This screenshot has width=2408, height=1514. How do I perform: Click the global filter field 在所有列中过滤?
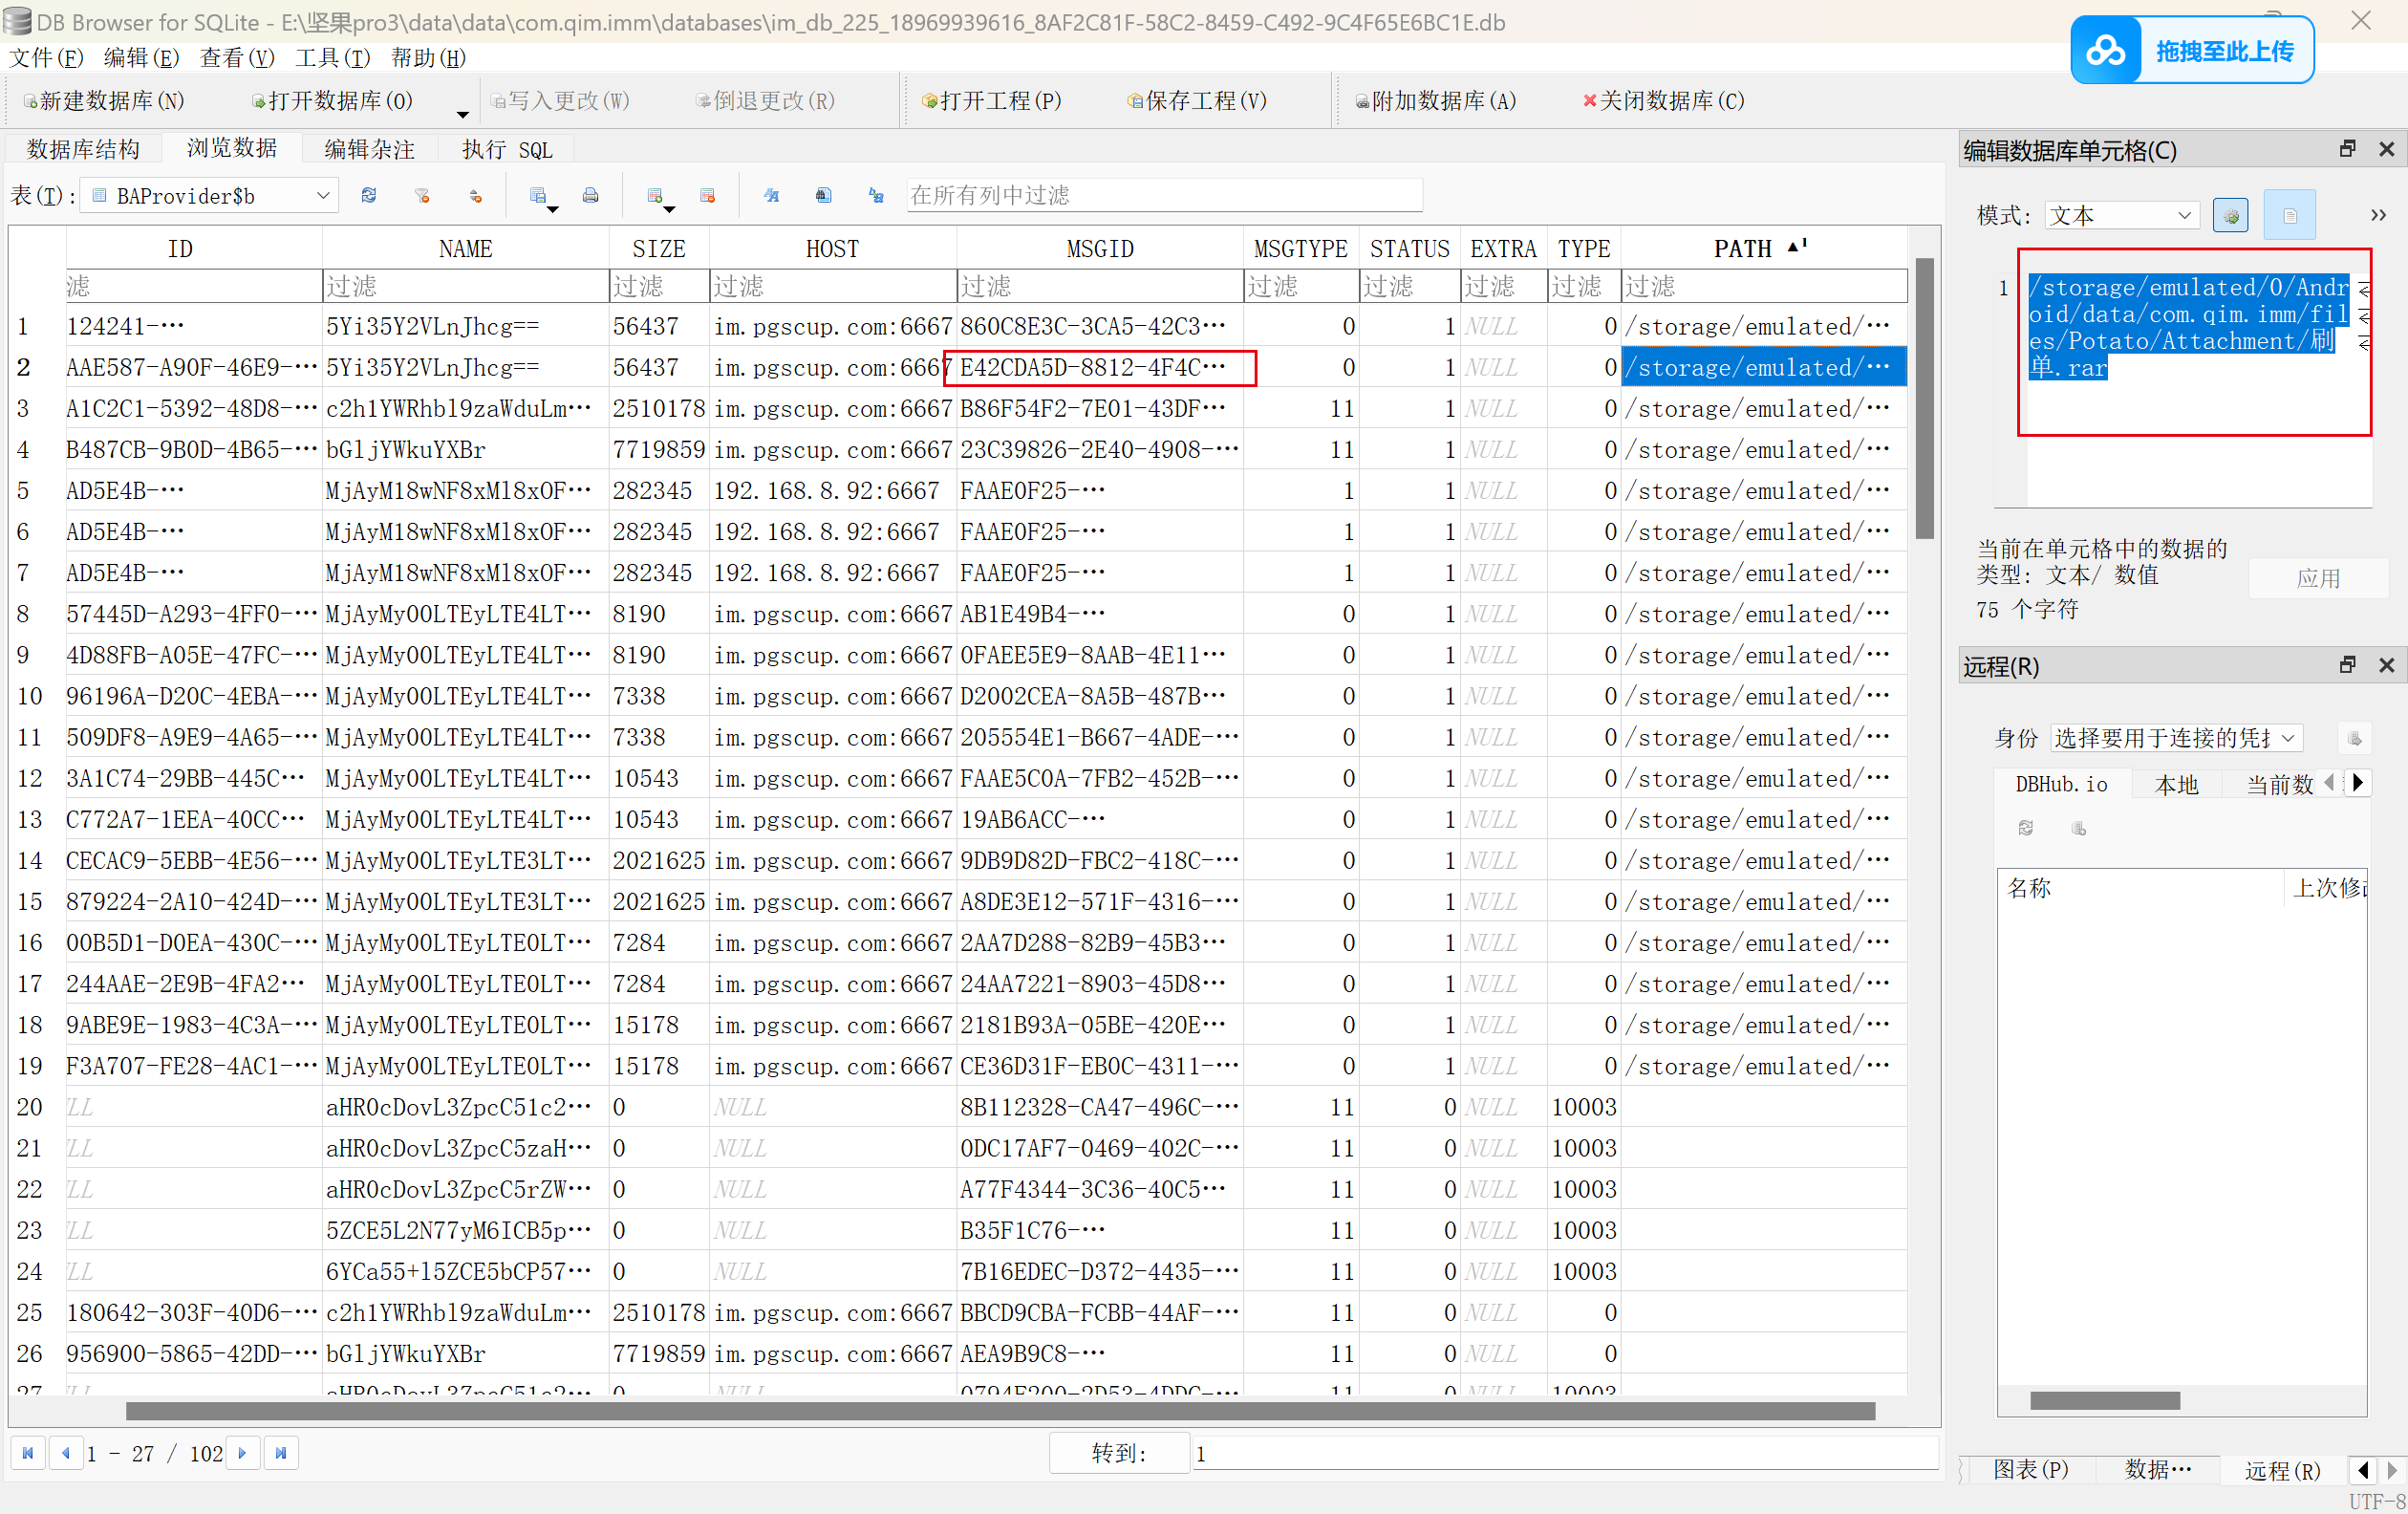(x=1164, y=195)
